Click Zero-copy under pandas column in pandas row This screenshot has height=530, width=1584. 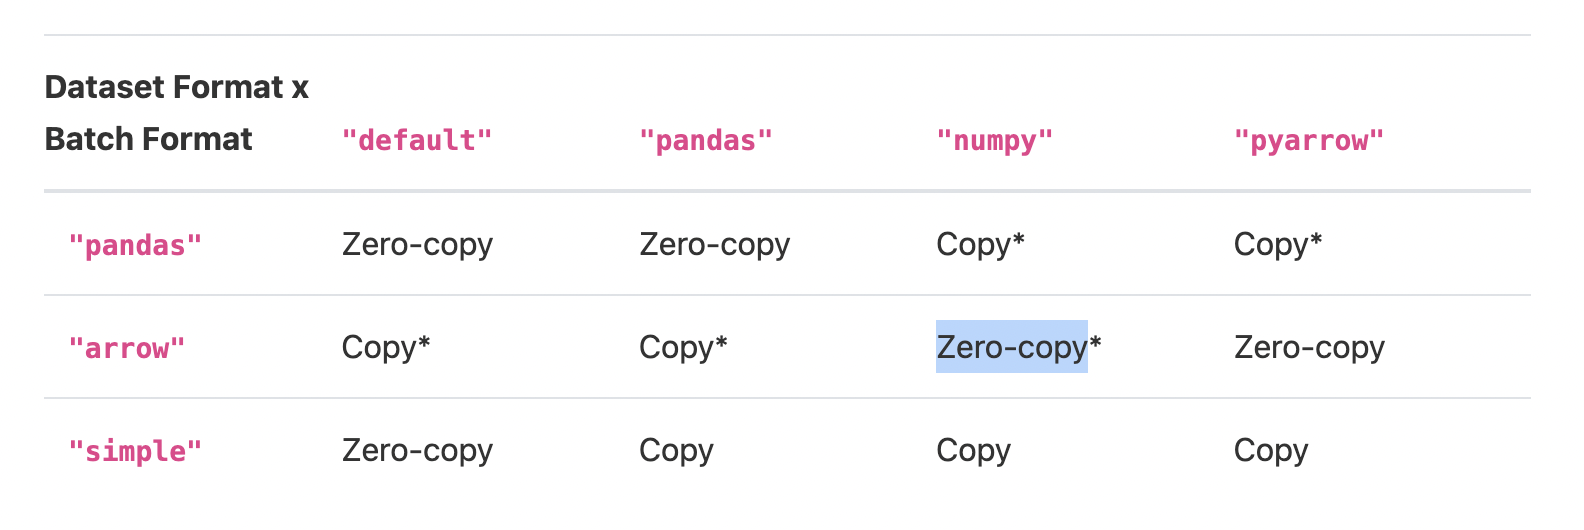click(x=714, y=245)
